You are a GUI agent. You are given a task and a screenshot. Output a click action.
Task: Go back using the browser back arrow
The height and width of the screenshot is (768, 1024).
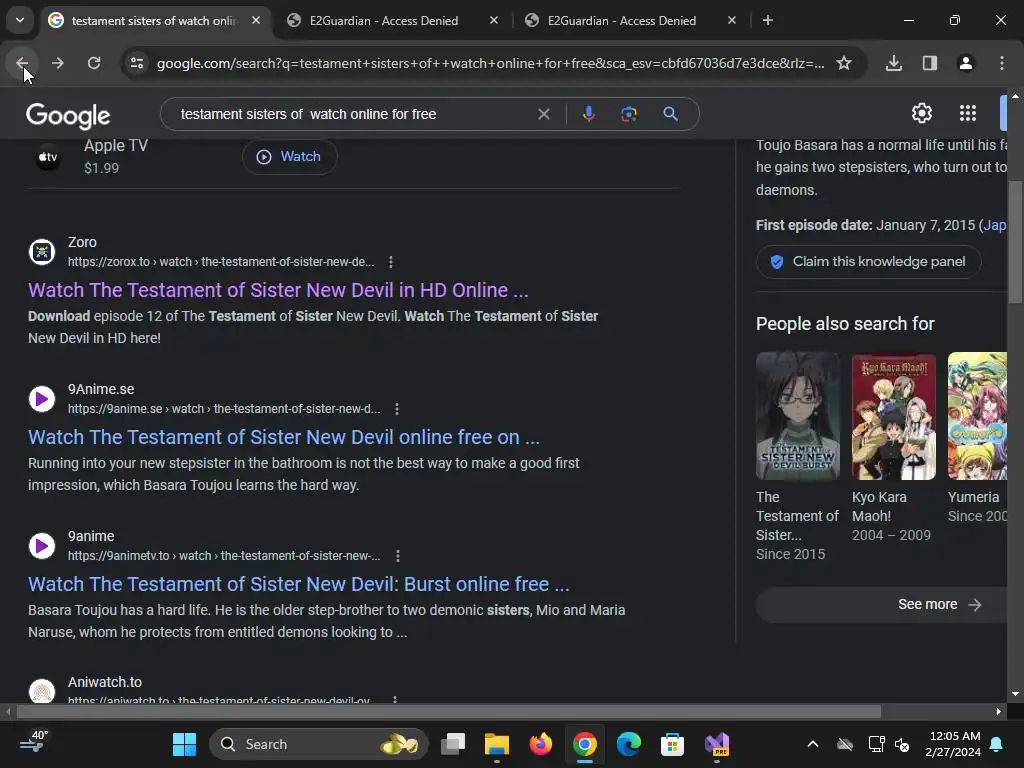pos(22,63)
